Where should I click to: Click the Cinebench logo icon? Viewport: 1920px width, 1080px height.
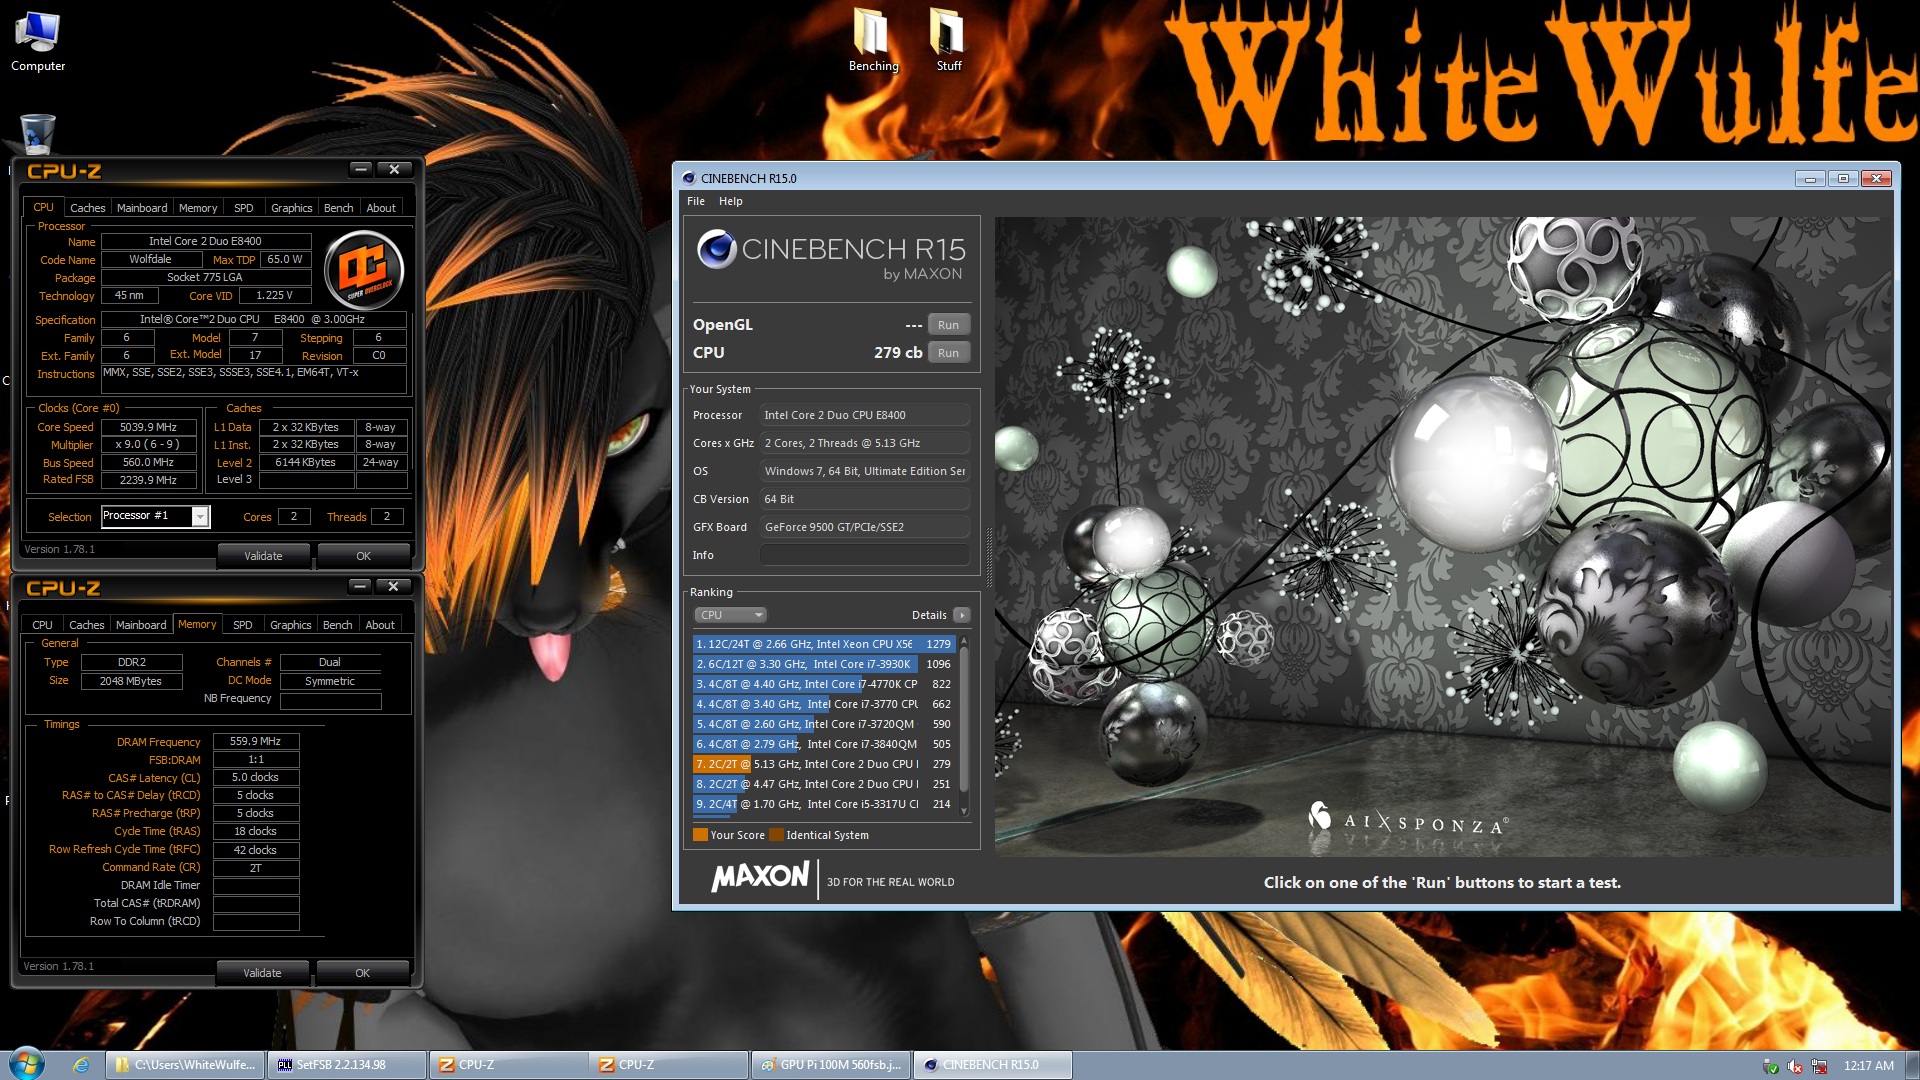click(x=716, y=249)
